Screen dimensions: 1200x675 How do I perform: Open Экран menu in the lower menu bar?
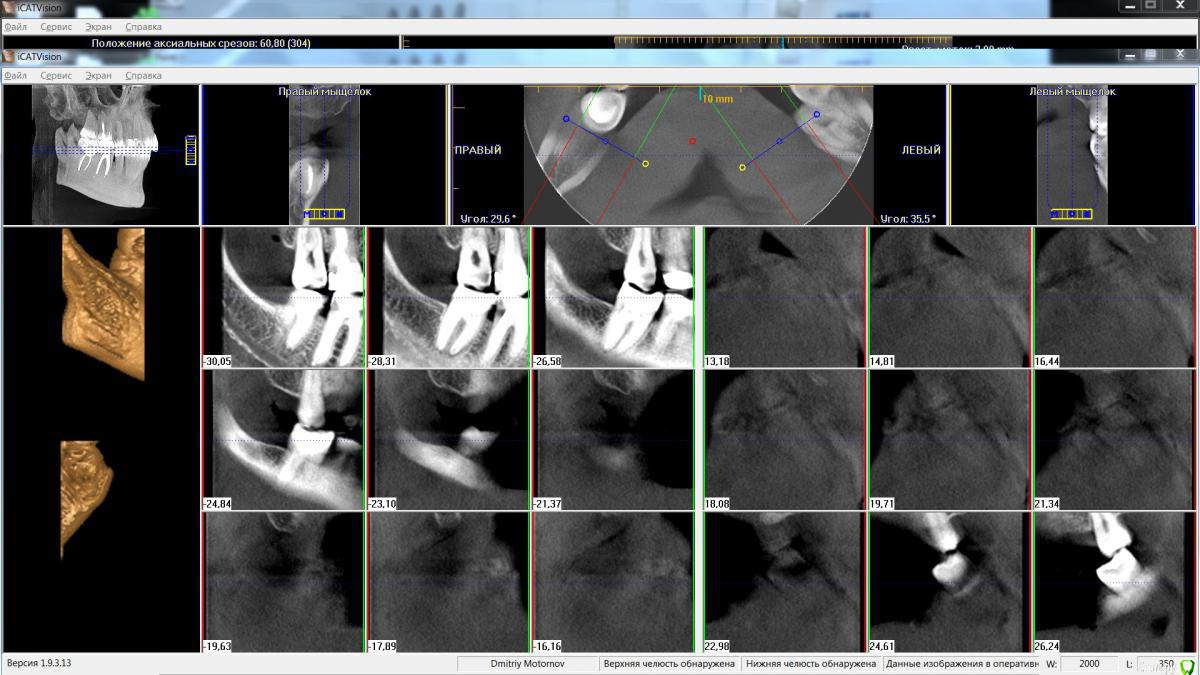(x=98, y=75)
